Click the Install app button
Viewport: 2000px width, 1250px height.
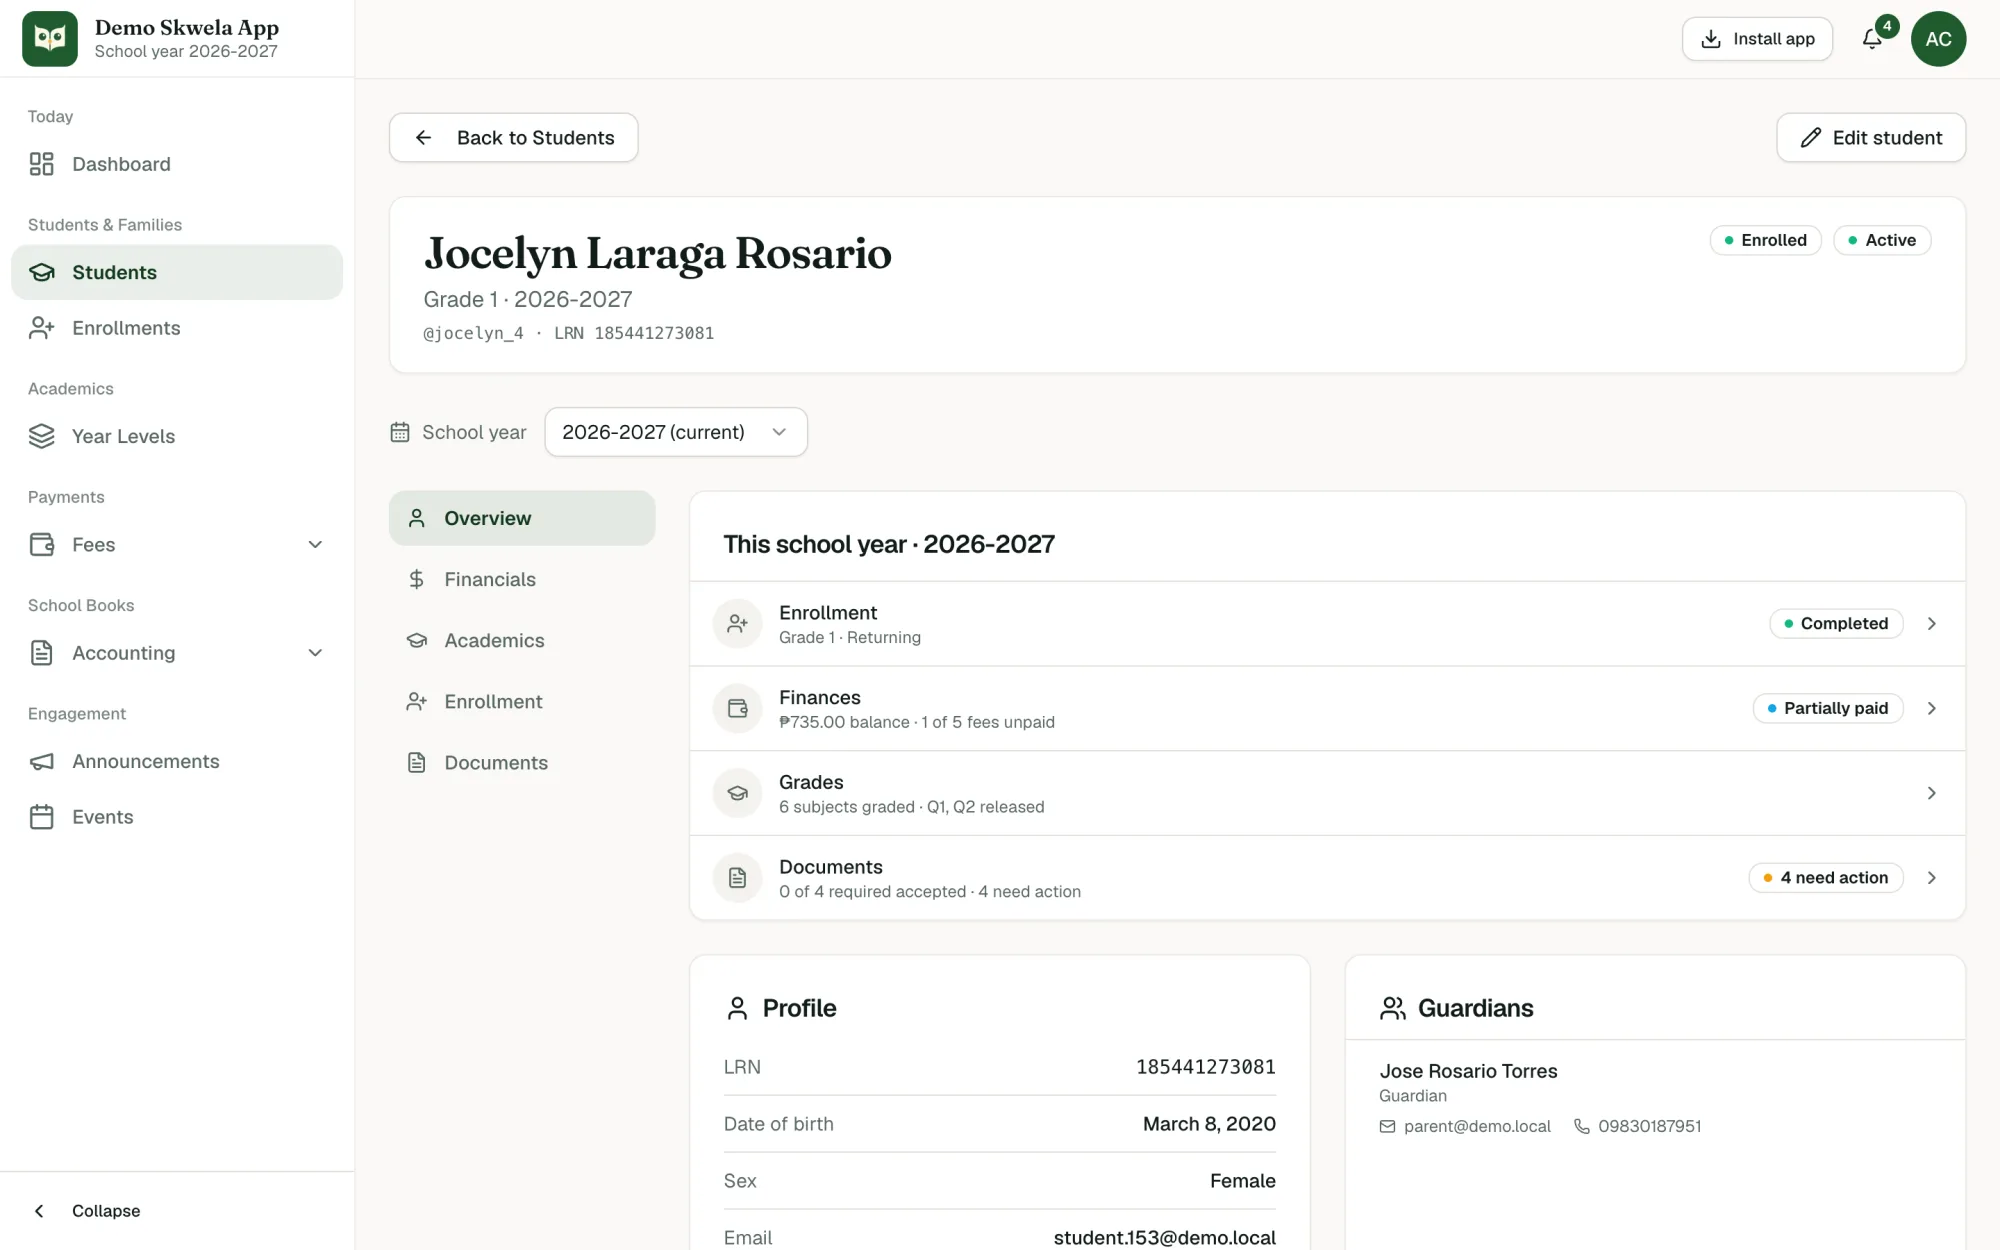[1757, 39]
